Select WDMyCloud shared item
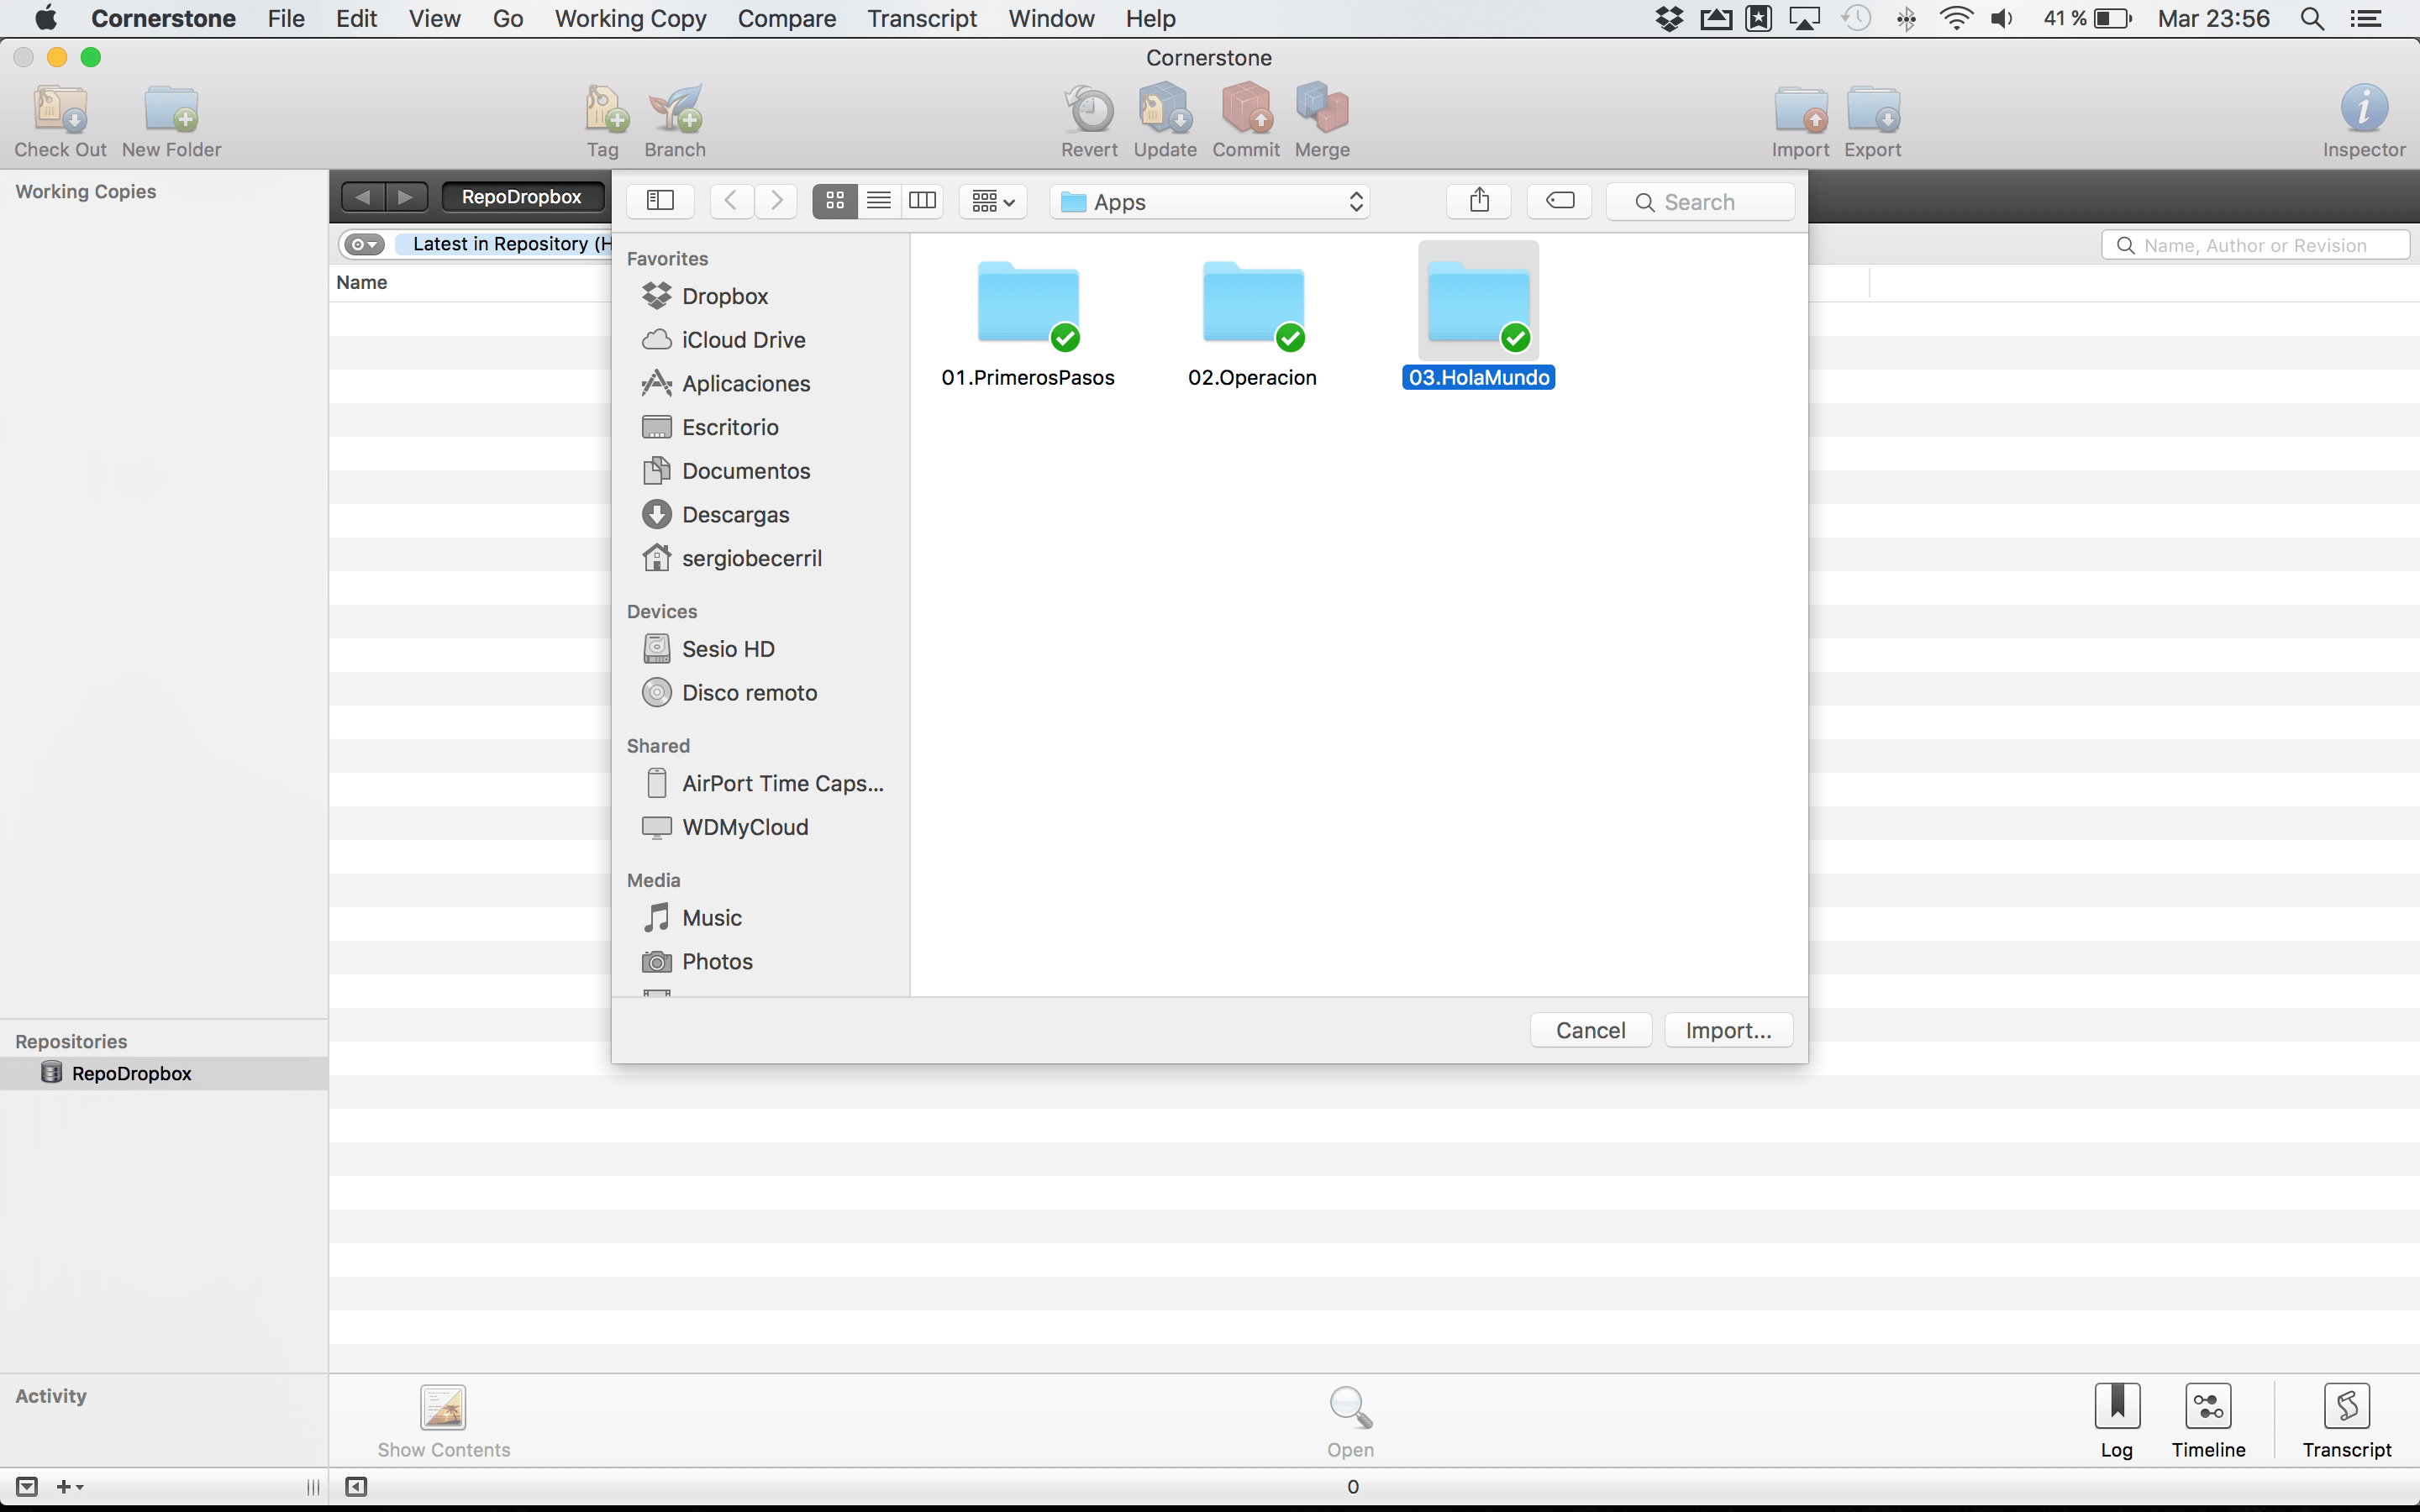The width and height of the screenshot is (2420, 1512). click(x=744, y=827)
